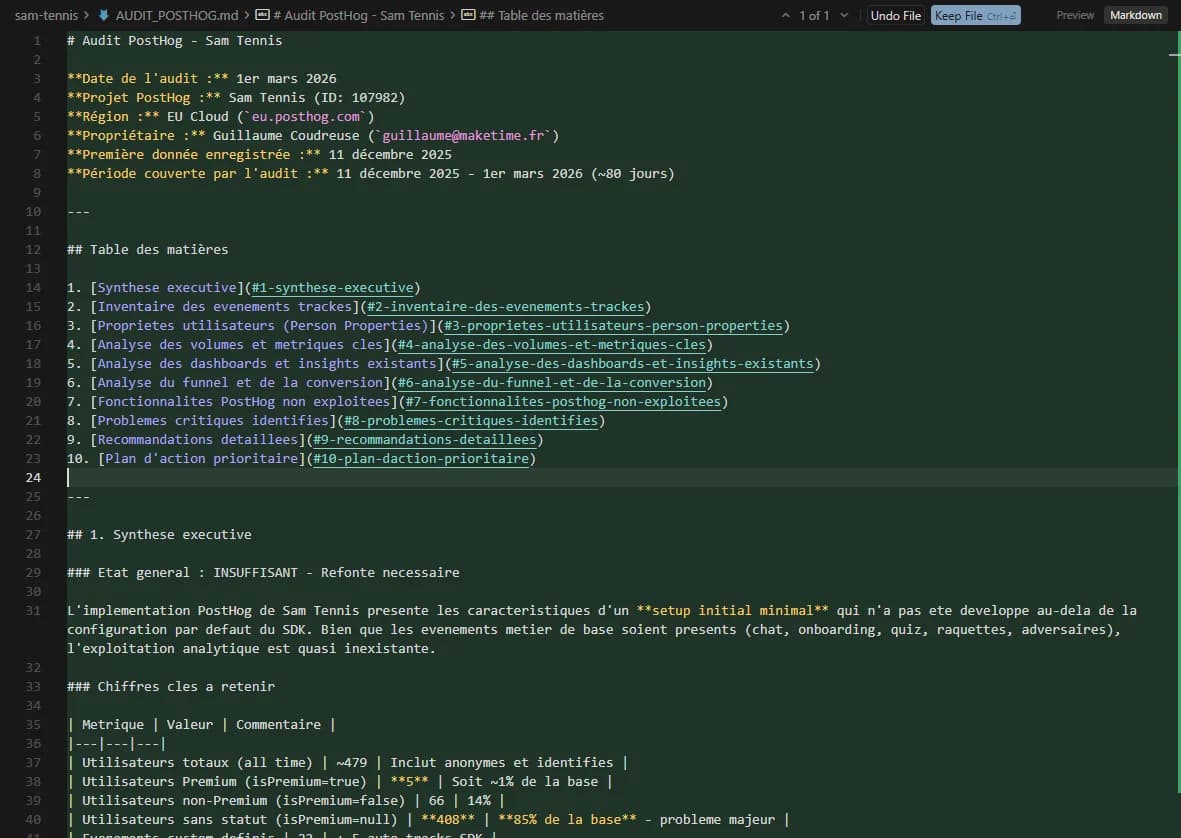Click the '1 of 1' change counter

[814, 15]
